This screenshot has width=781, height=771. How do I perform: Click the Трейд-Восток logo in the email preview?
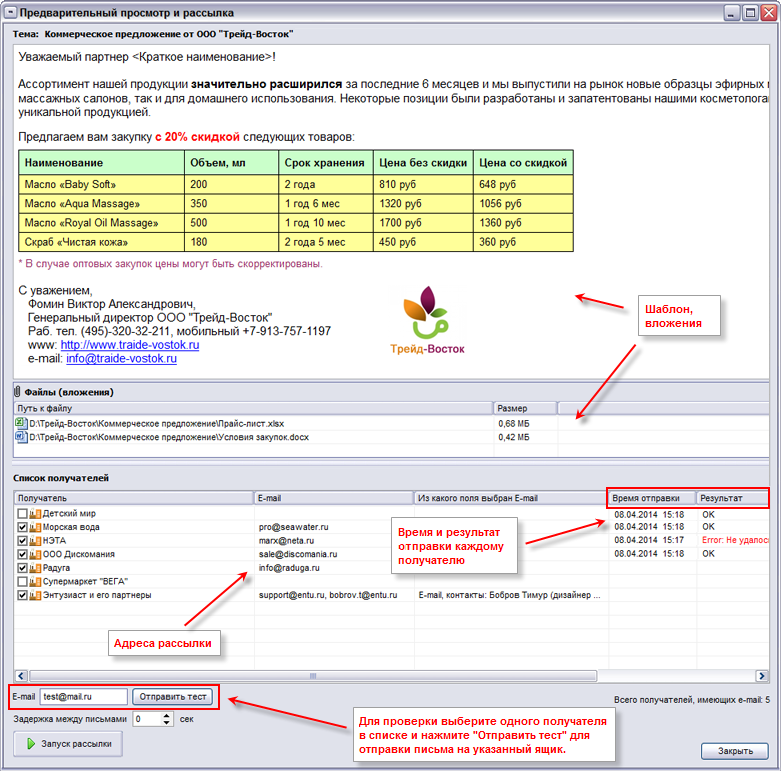point(428,320)
